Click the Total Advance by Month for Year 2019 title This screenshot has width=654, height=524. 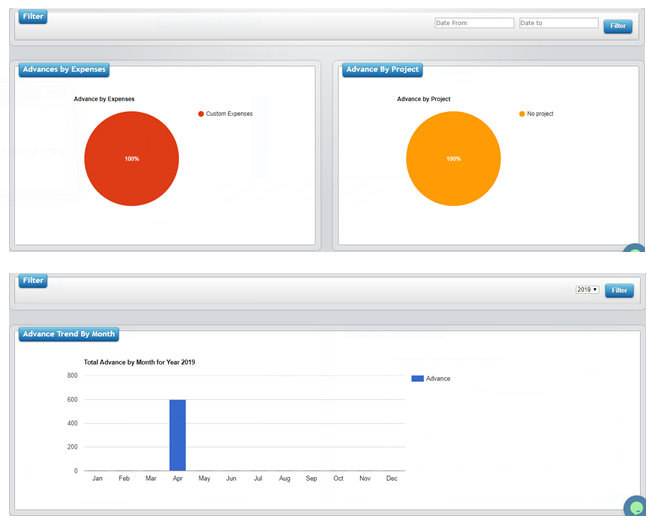[x=139, y=362]
